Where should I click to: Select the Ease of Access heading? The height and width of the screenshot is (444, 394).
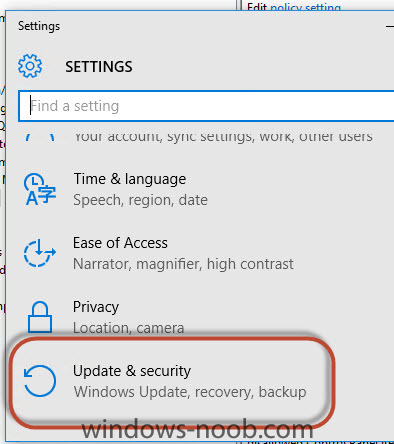coord(120,243)
